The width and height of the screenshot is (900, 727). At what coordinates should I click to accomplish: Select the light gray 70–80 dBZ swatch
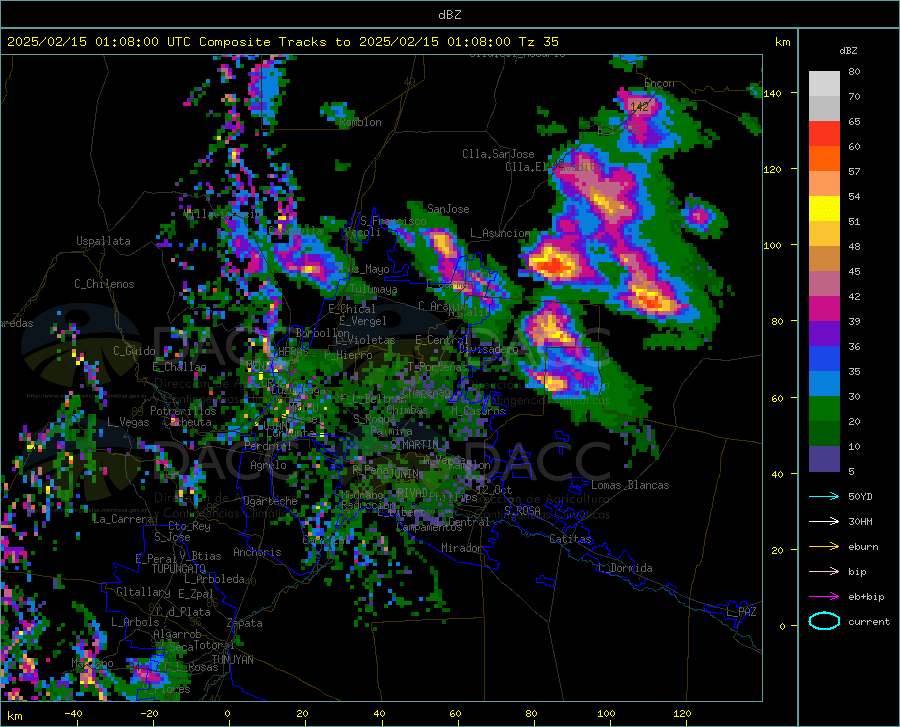point(824,84)
